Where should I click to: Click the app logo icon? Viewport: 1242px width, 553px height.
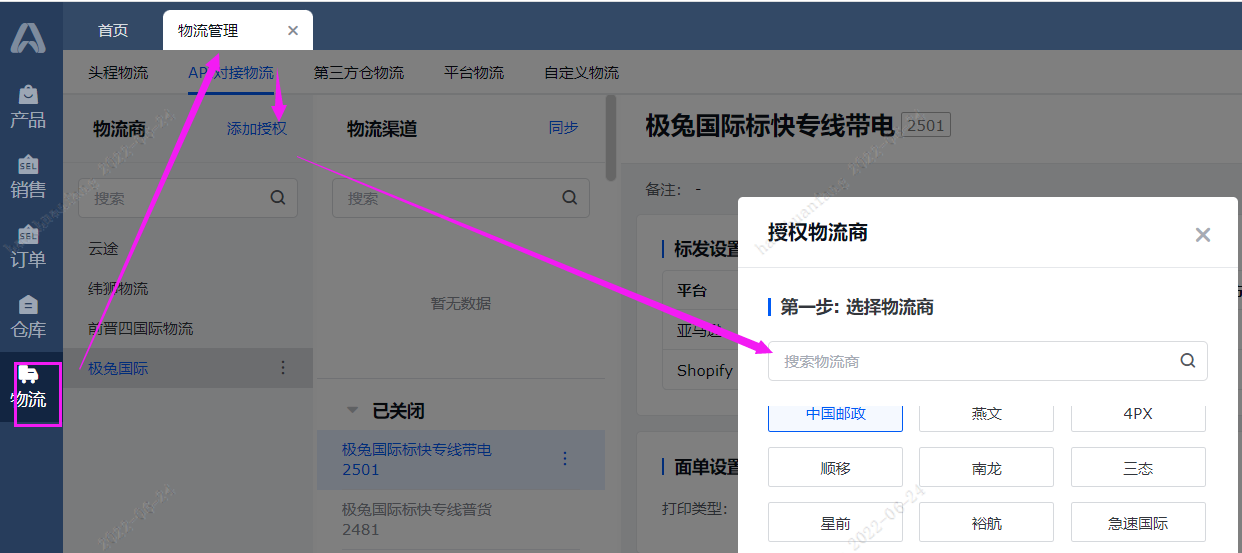pos(28,37)
